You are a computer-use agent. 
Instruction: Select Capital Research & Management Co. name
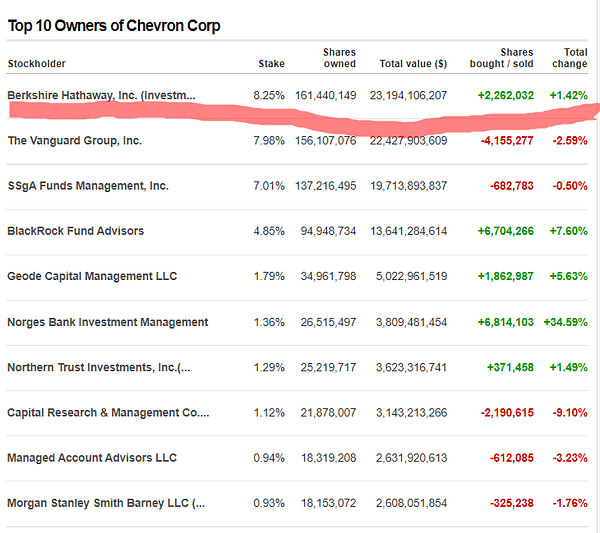coord(108,412)
